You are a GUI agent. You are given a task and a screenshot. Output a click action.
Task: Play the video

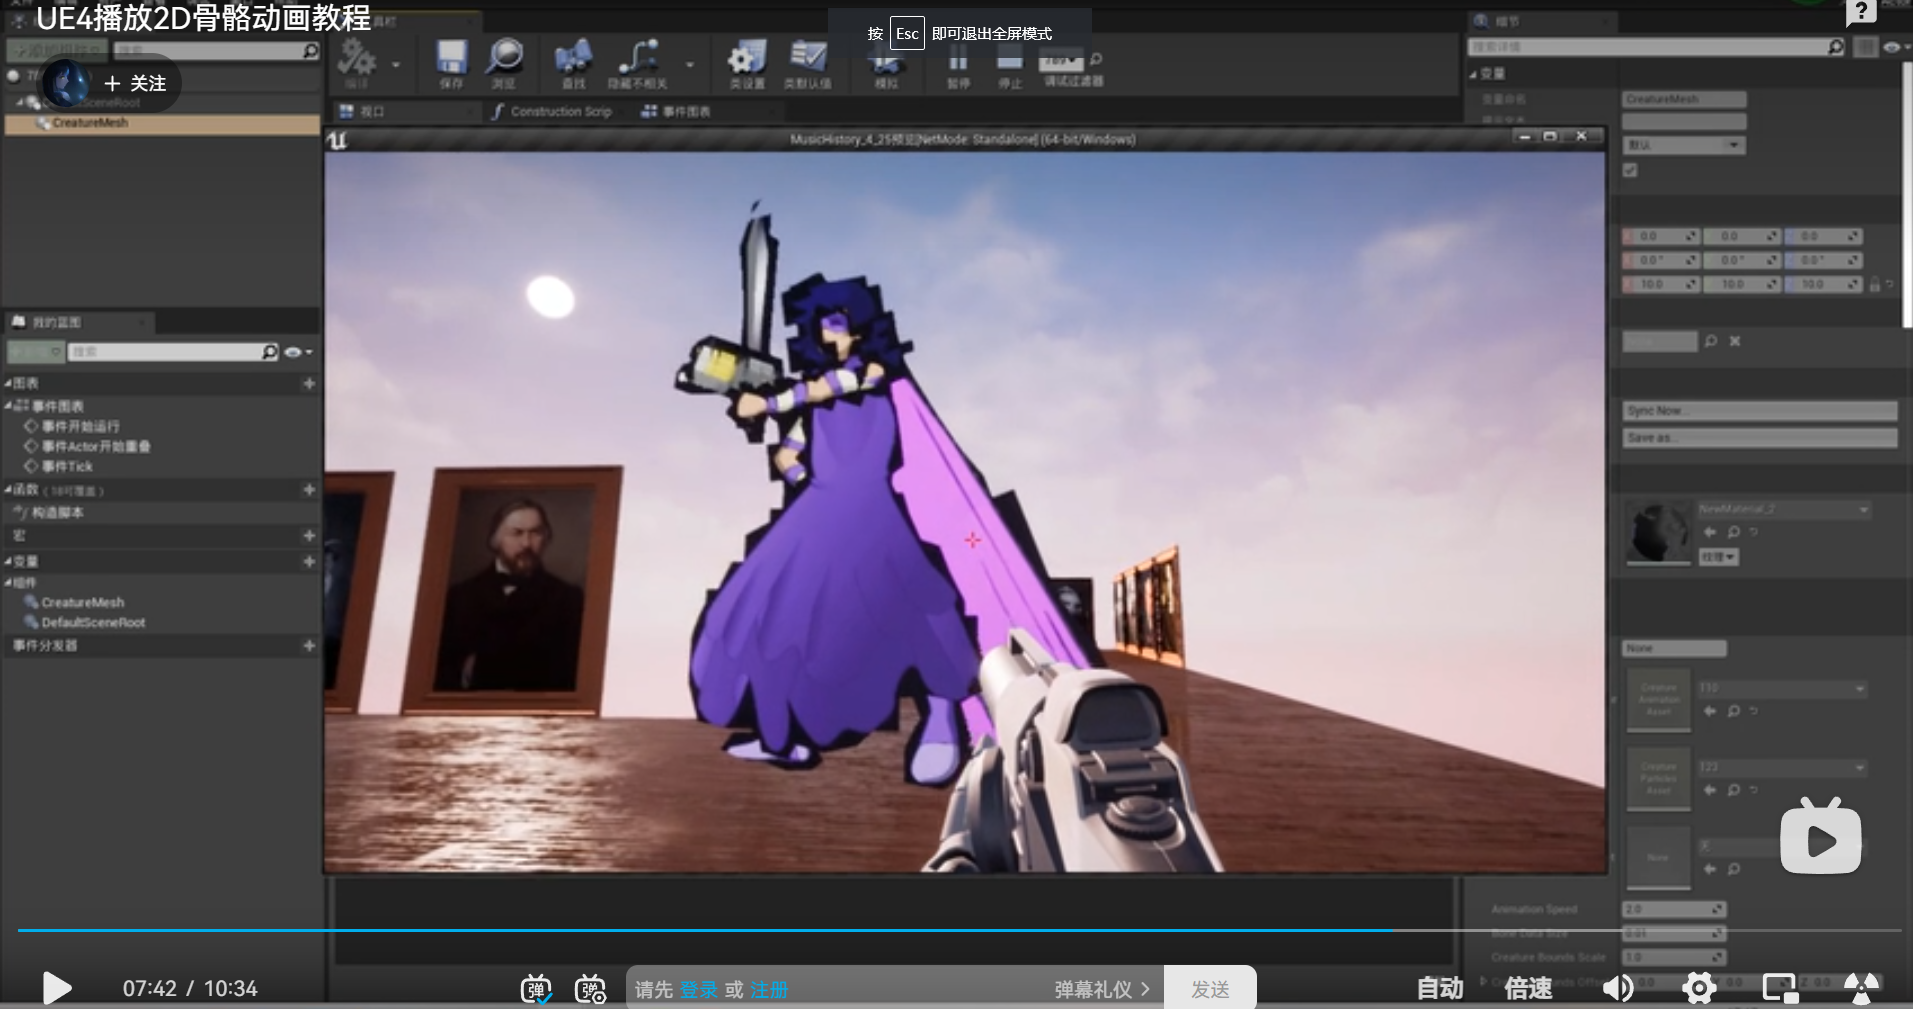(57, 988)
